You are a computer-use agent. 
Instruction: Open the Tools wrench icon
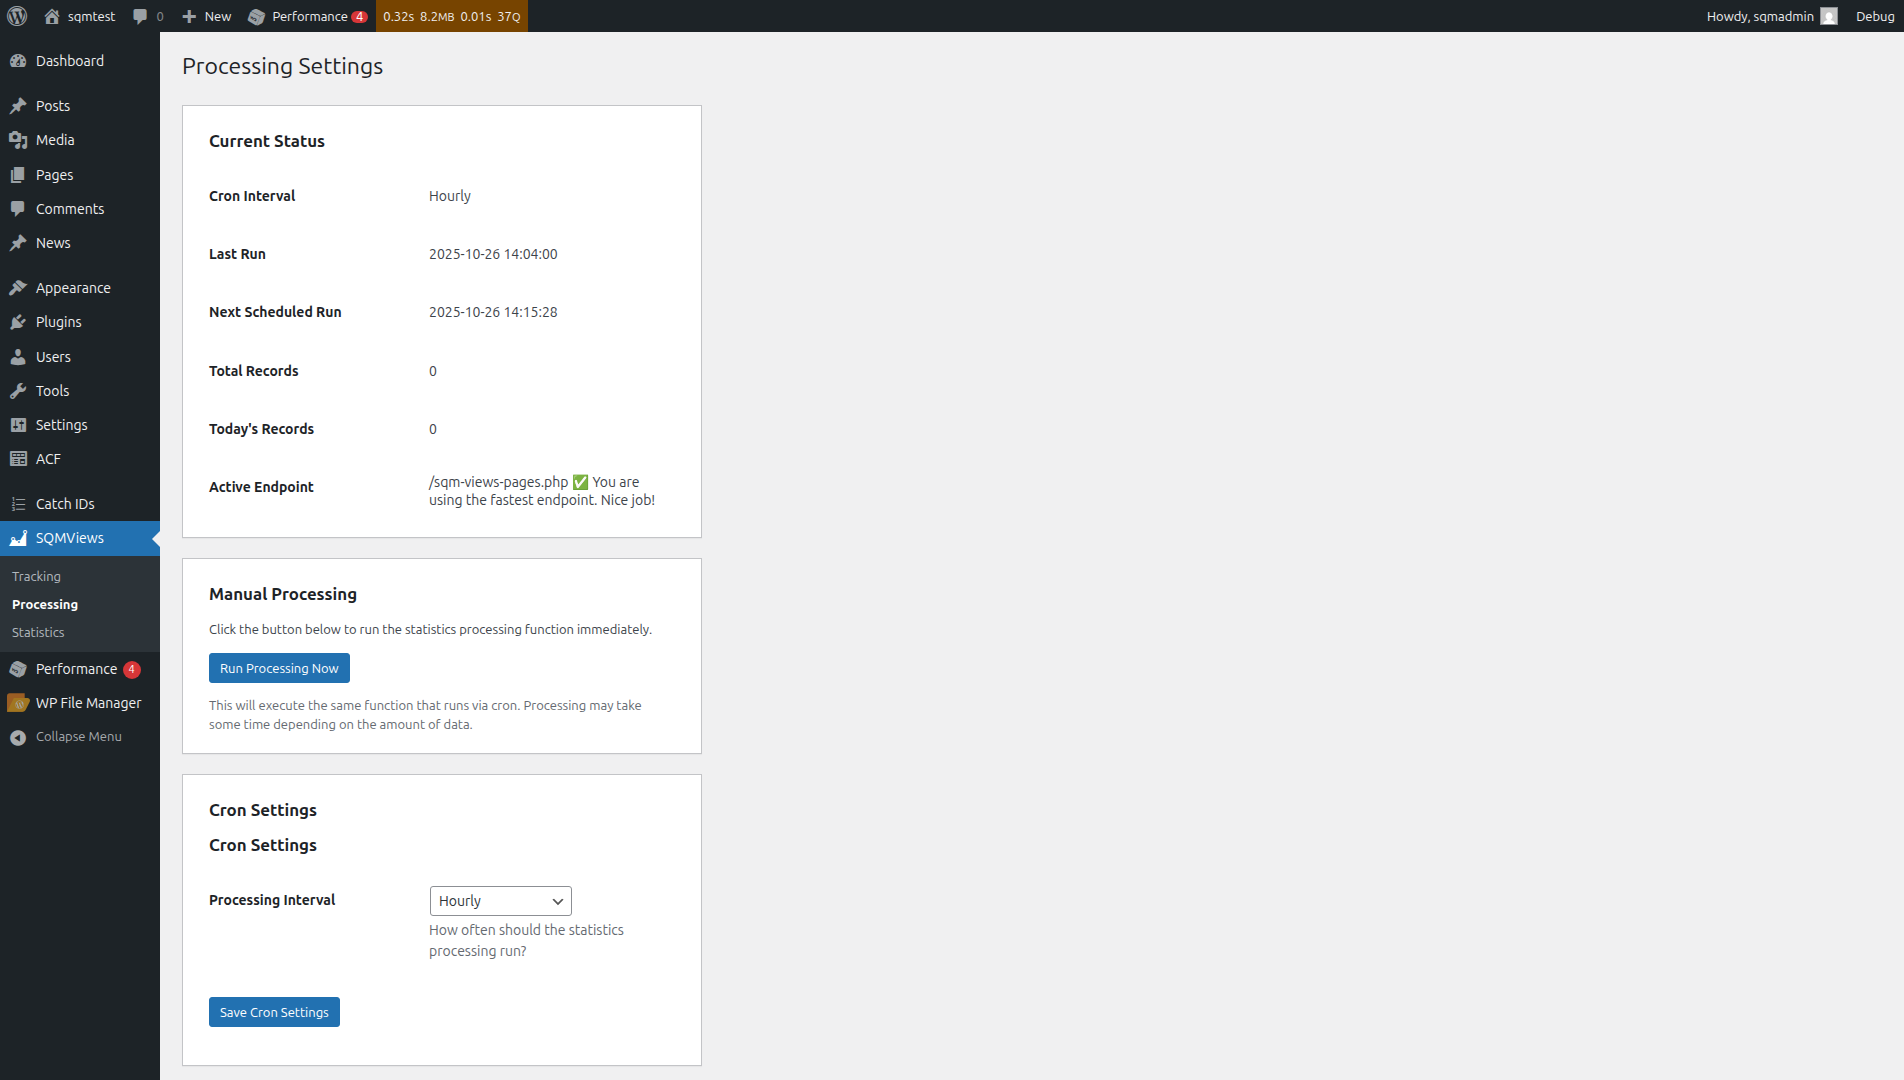[x=20, y=390]
